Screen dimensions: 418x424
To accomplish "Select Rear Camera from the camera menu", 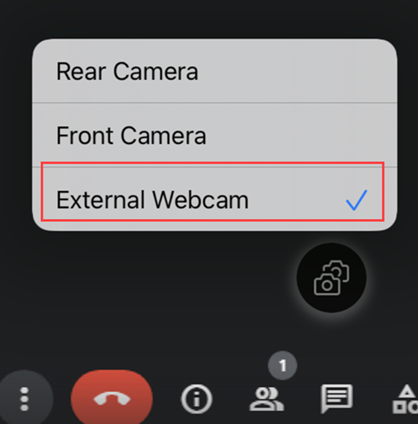I will [215, 71].
